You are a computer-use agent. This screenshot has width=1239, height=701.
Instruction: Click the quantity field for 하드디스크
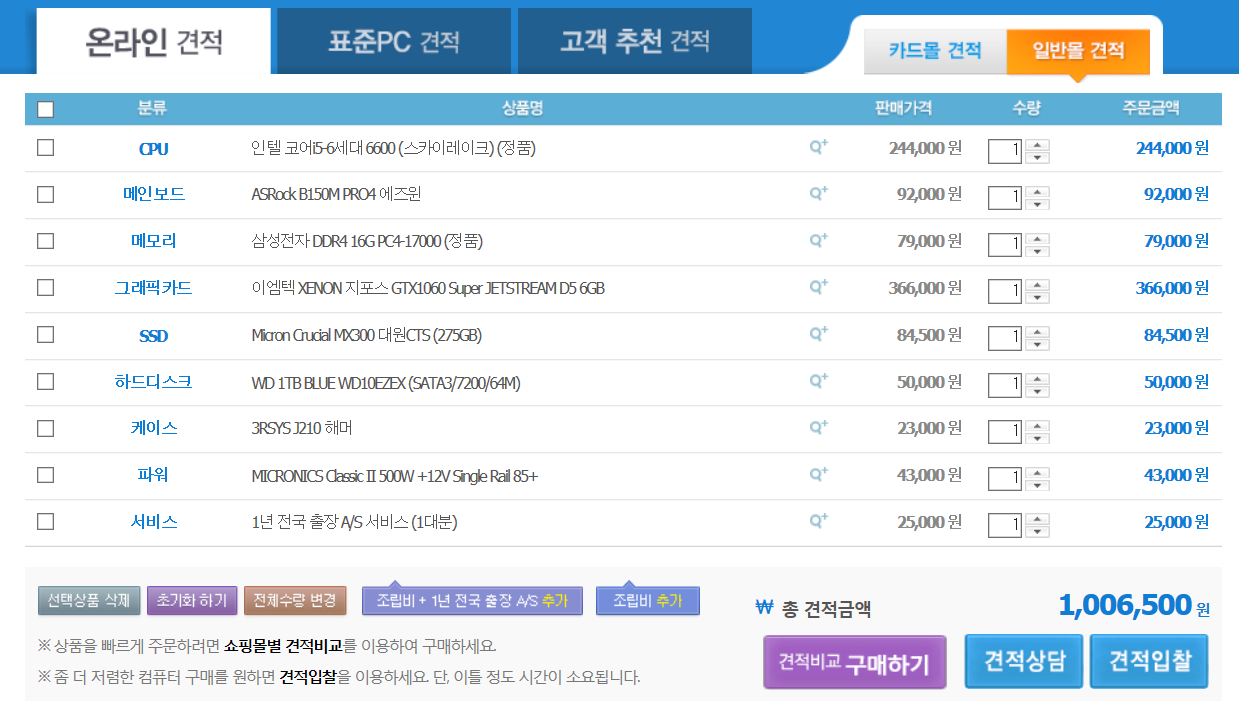coord(1004,385)
